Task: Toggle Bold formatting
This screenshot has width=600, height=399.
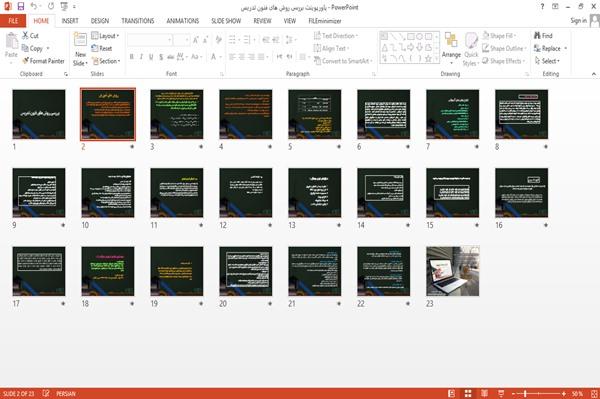Action: click(x=132, y=57)
